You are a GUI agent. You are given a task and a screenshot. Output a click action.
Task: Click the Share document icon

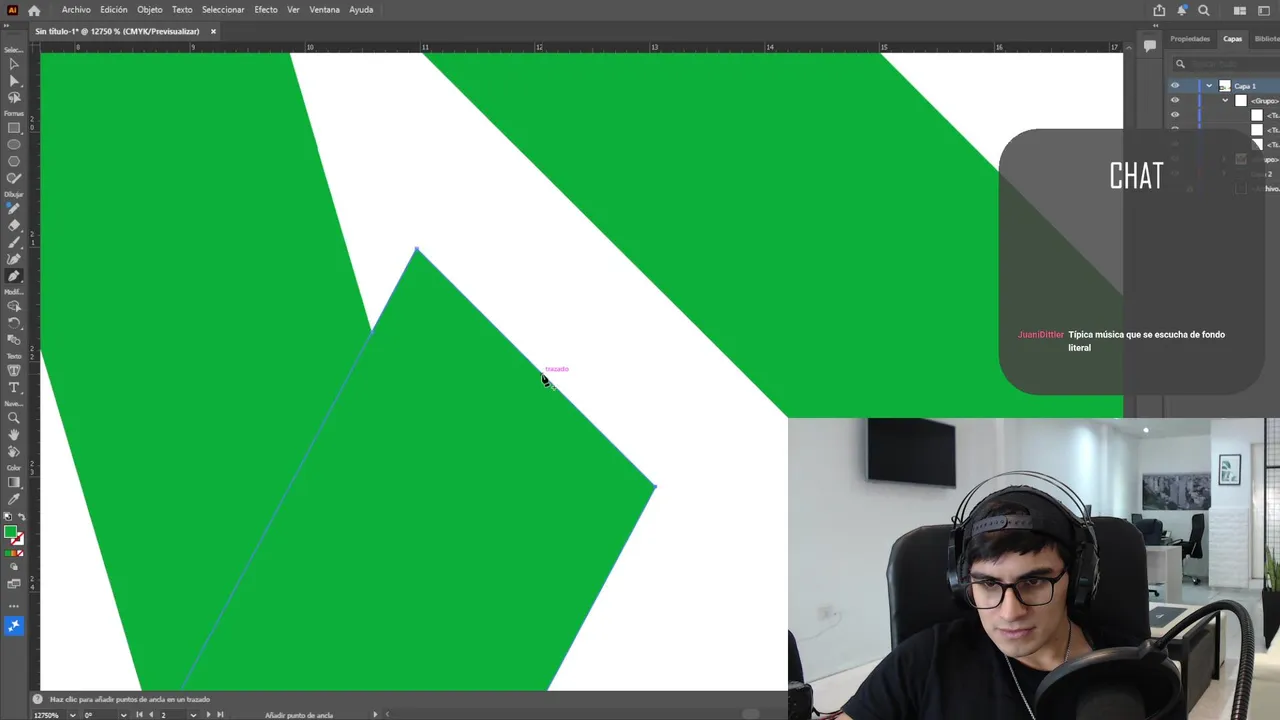[x=1159, y=10]
